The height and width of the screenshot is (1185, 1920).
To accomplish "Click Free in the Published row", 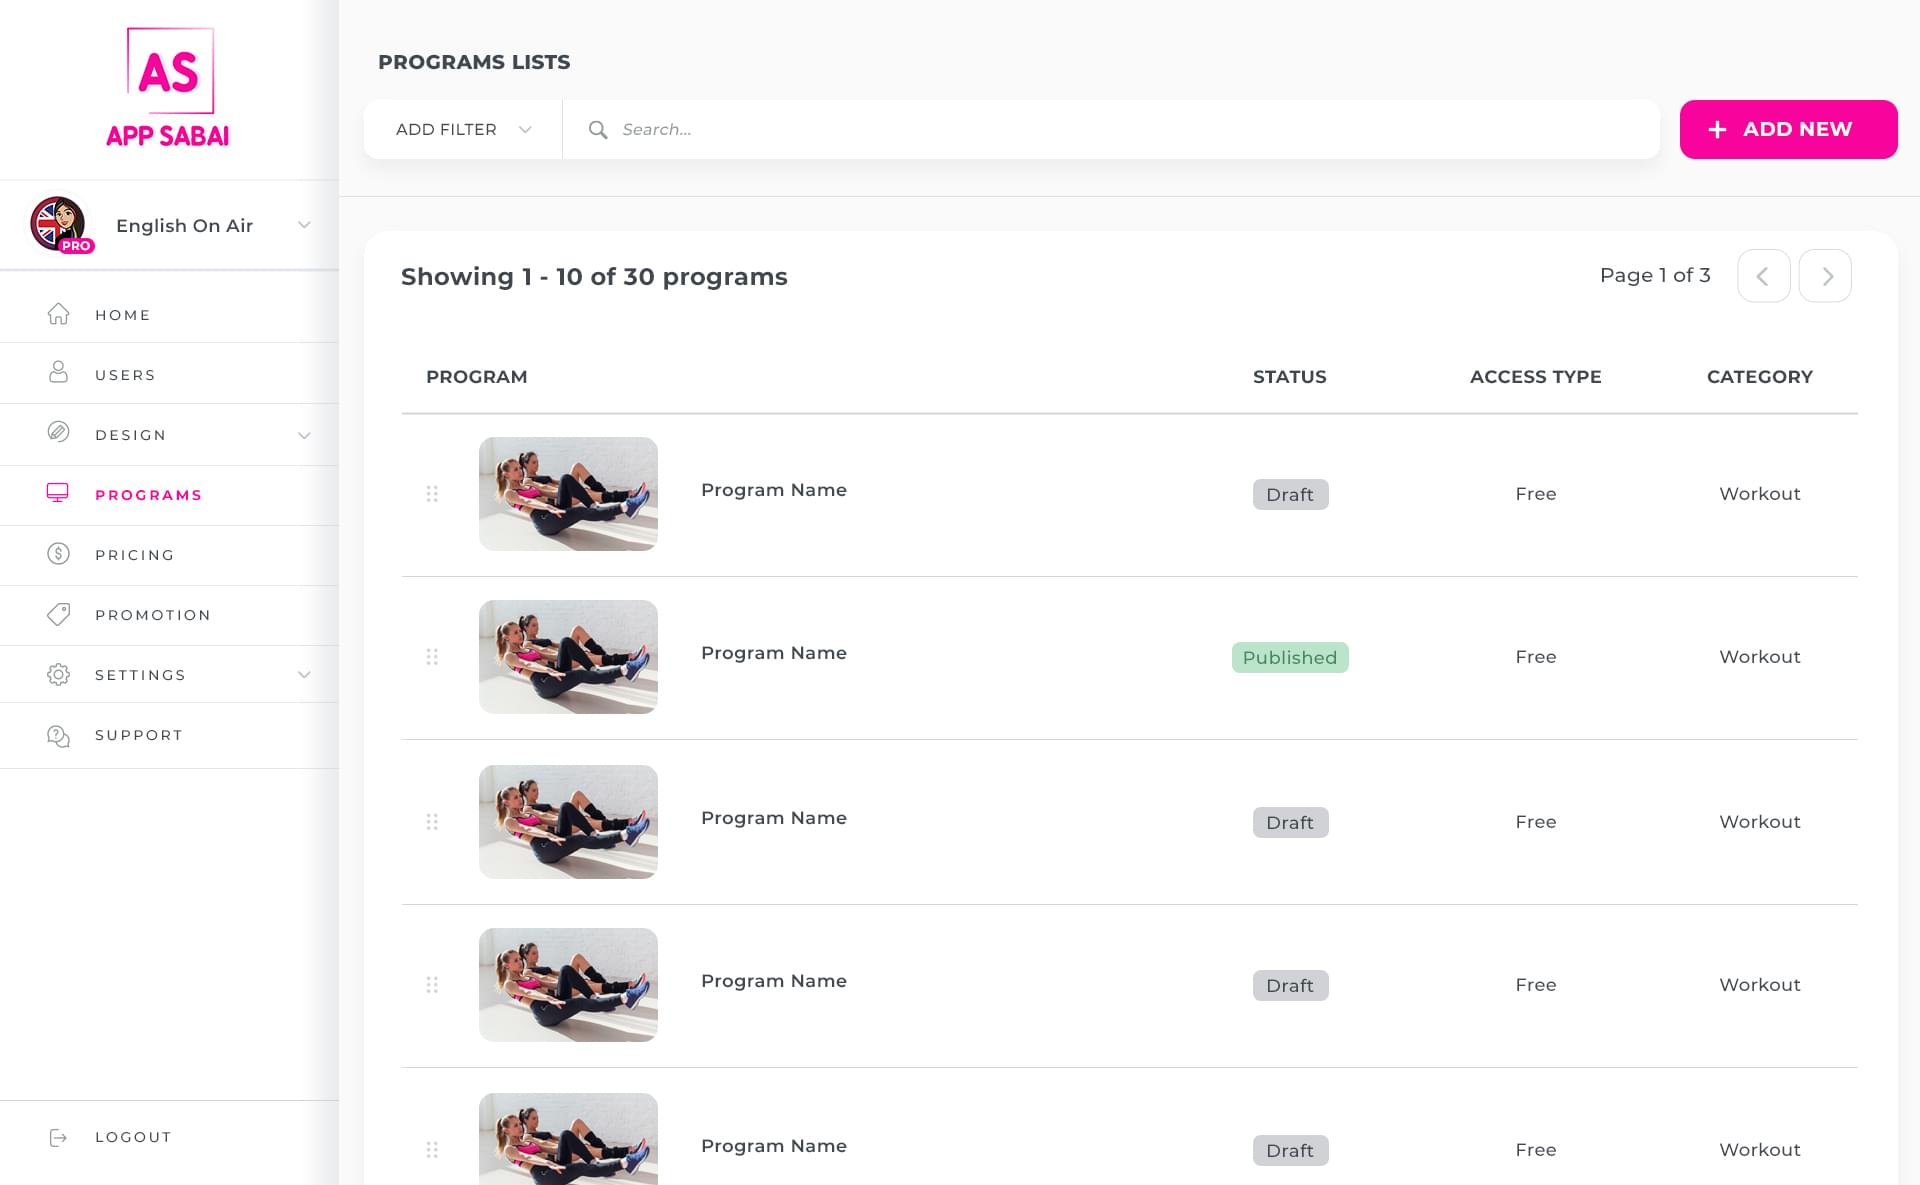I will coord(1535,657).
